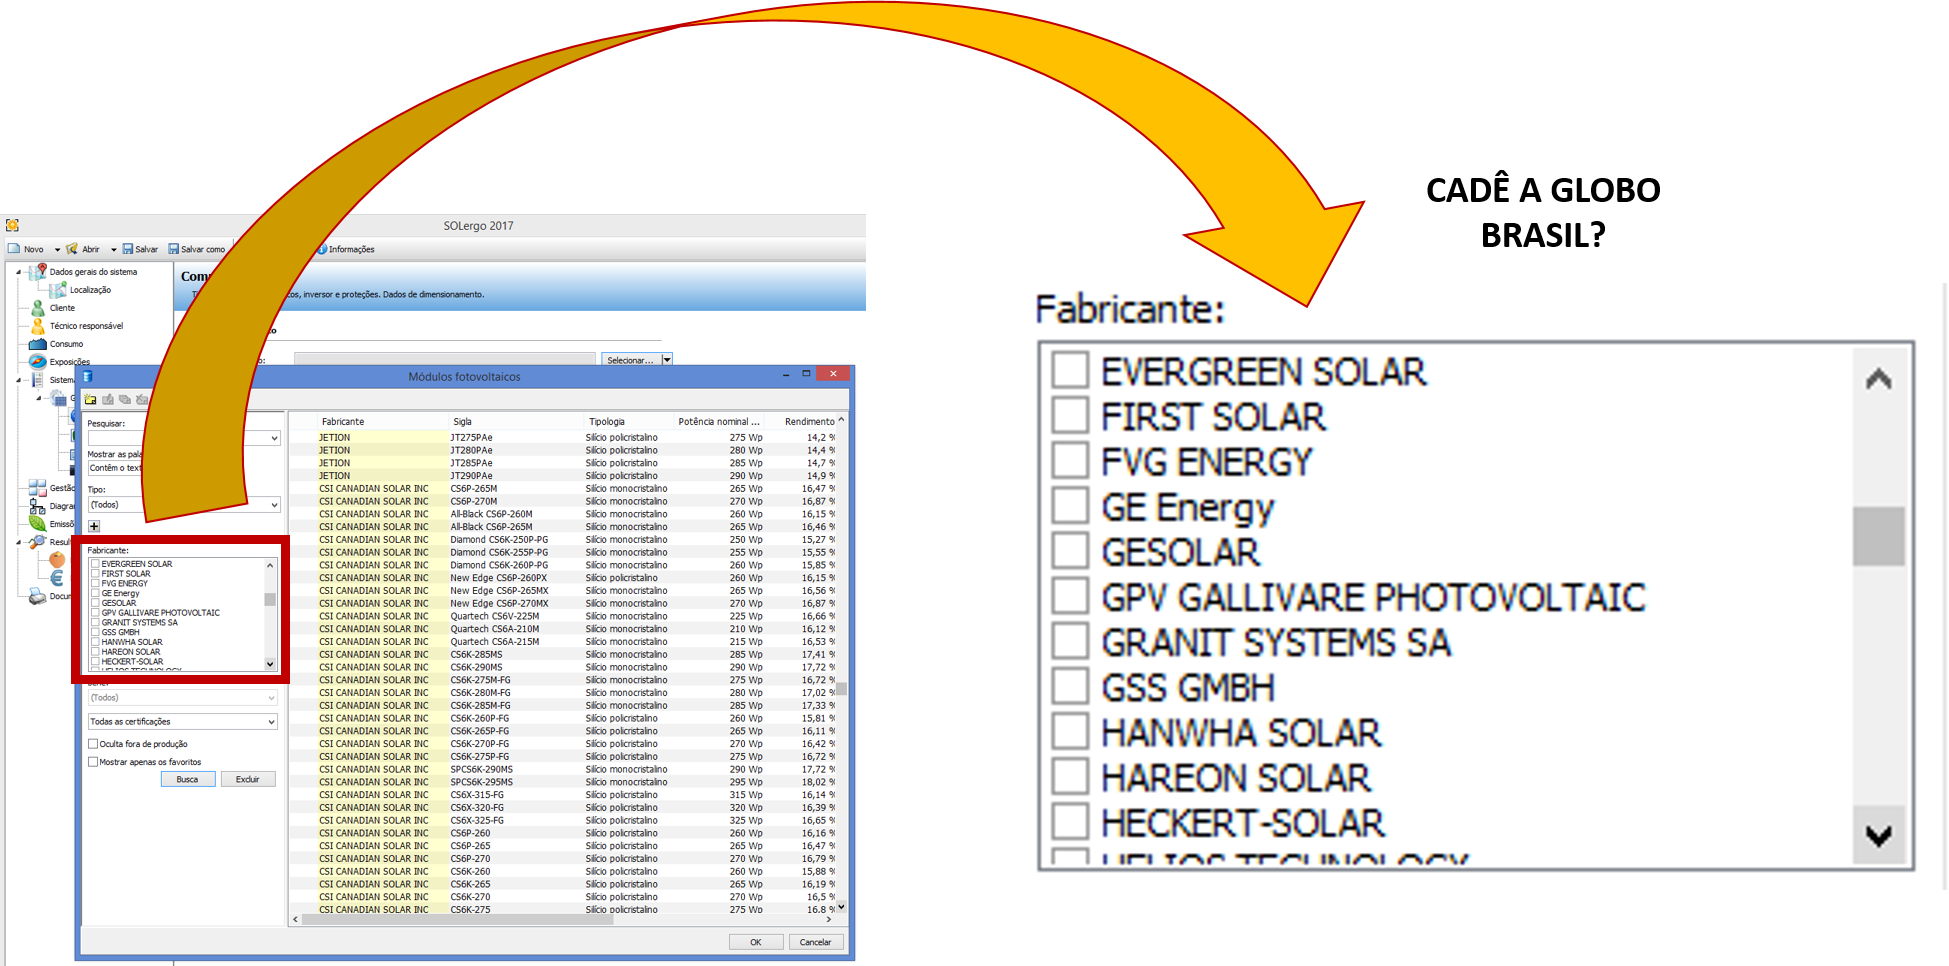This screenshot has width=1949, height=966.
Task: Enable Oculta fora de produção checkbox
Action: 93,744
